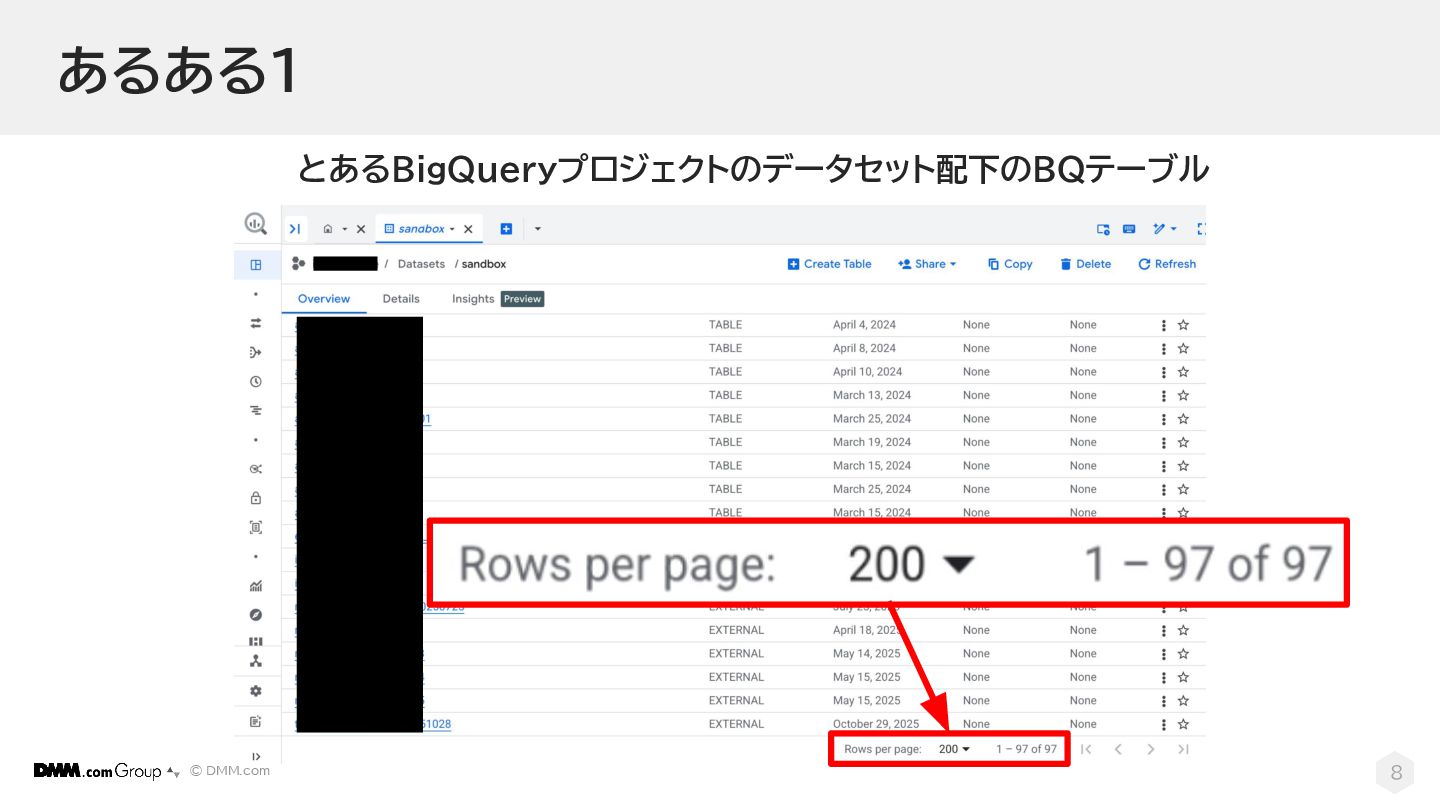This screenshot has height=810, width=1440.
Task: Close the sandbox tab
Action: 469,229
